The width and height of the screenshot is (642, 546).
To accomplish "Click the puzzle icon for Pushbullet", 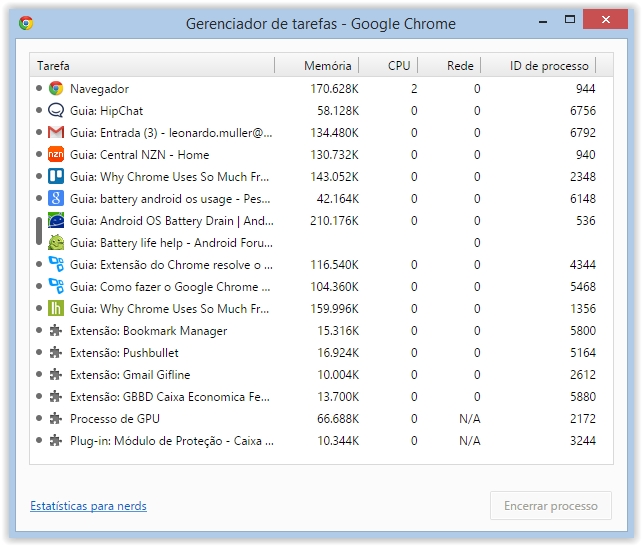I will (56, 352).
